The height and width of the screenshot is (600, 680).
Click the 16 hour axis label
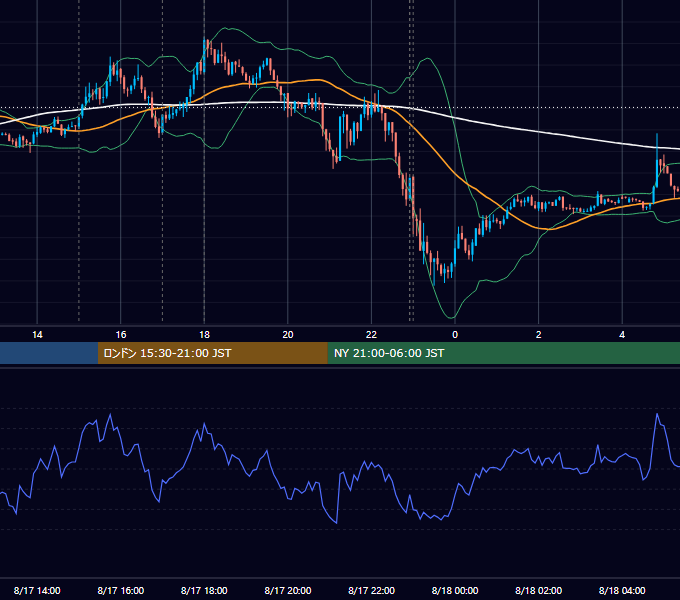click(x=121, y=335)
